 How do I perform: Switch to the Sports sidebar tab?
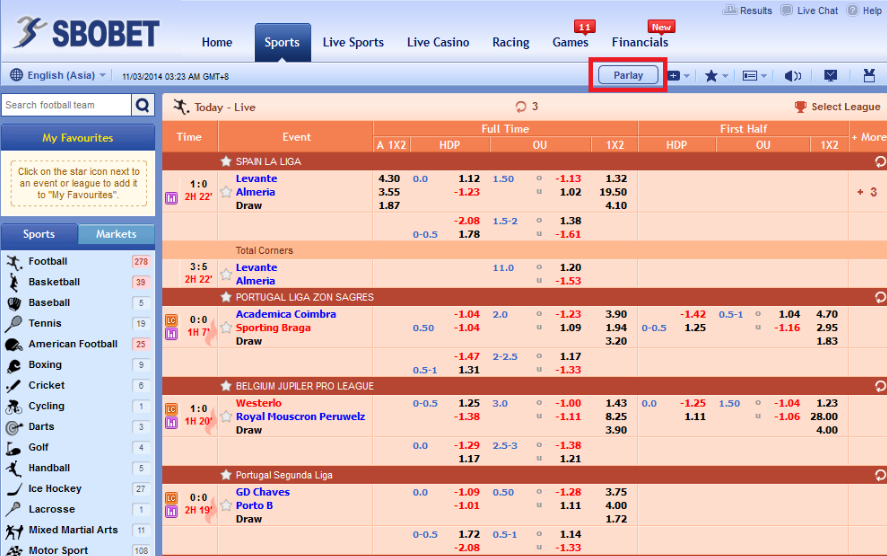tap(39, 234)
